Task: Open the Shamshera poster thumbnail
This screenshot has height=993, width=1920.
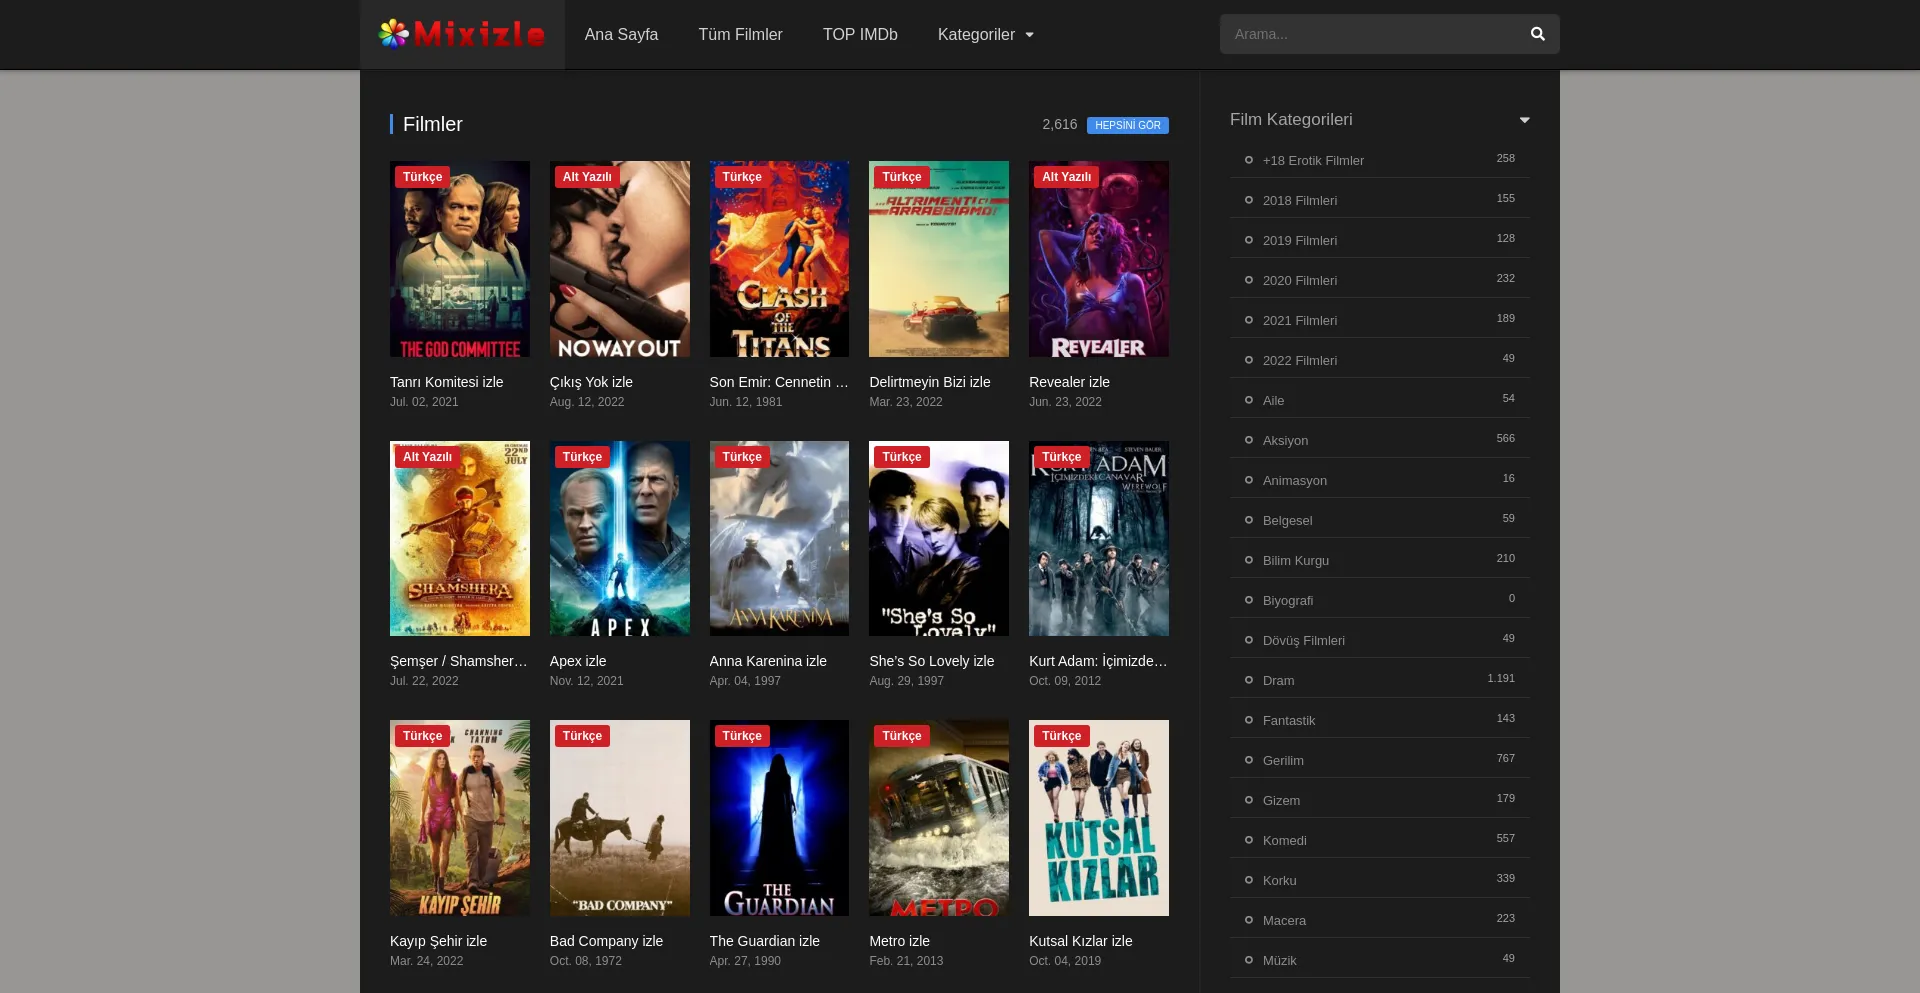Action: pos(460,538)
